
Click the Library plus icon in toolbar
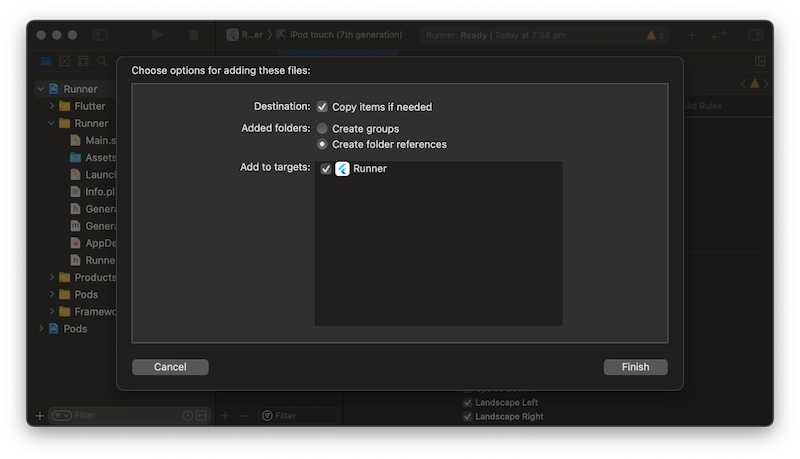691,35
